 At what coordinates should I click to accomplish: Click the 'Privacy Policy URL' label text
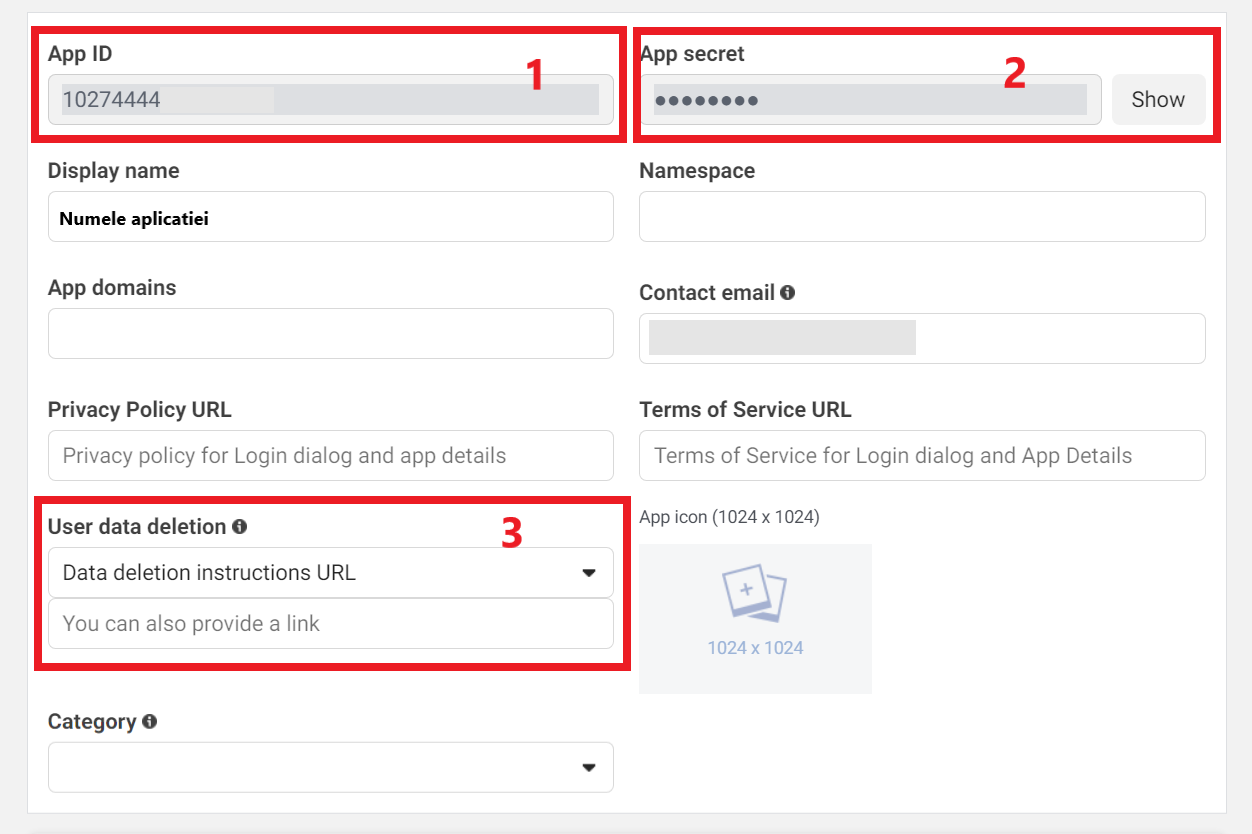pyautogui.click(x=139, y=410)
